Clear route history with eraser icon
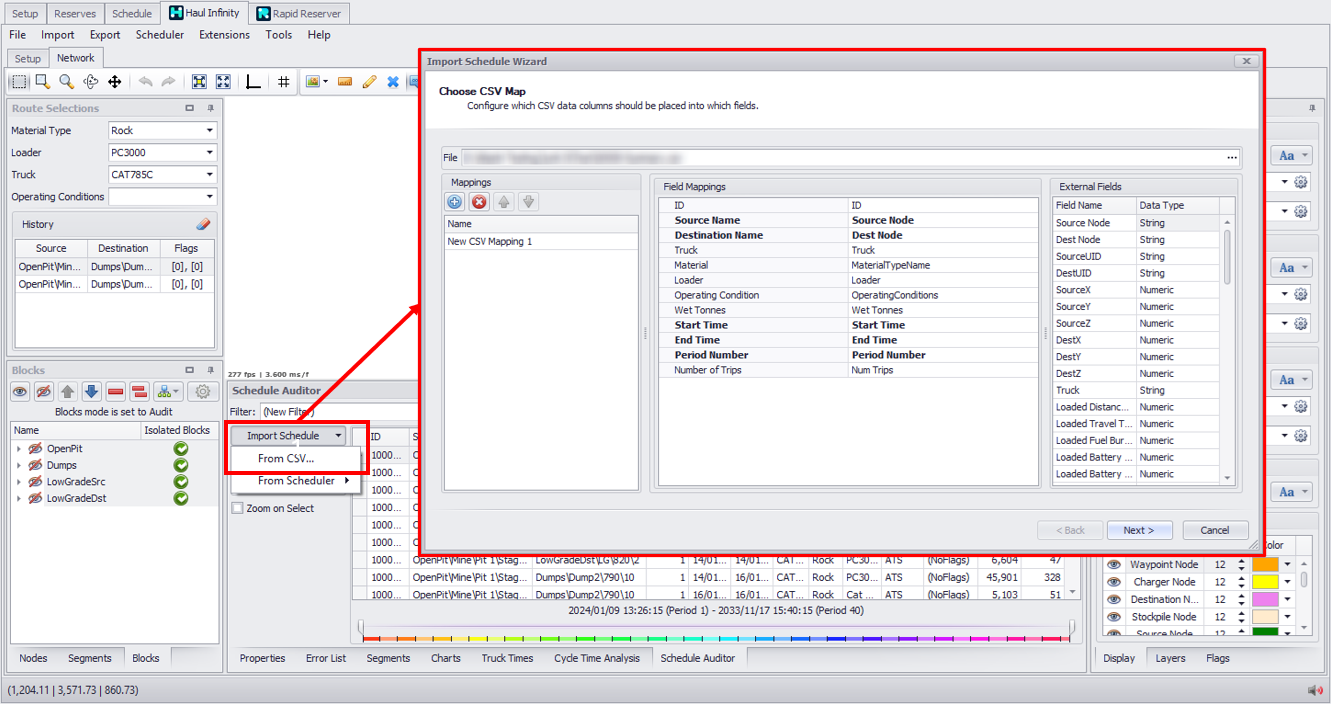The image size is (1331, 704). click(203, 224)
